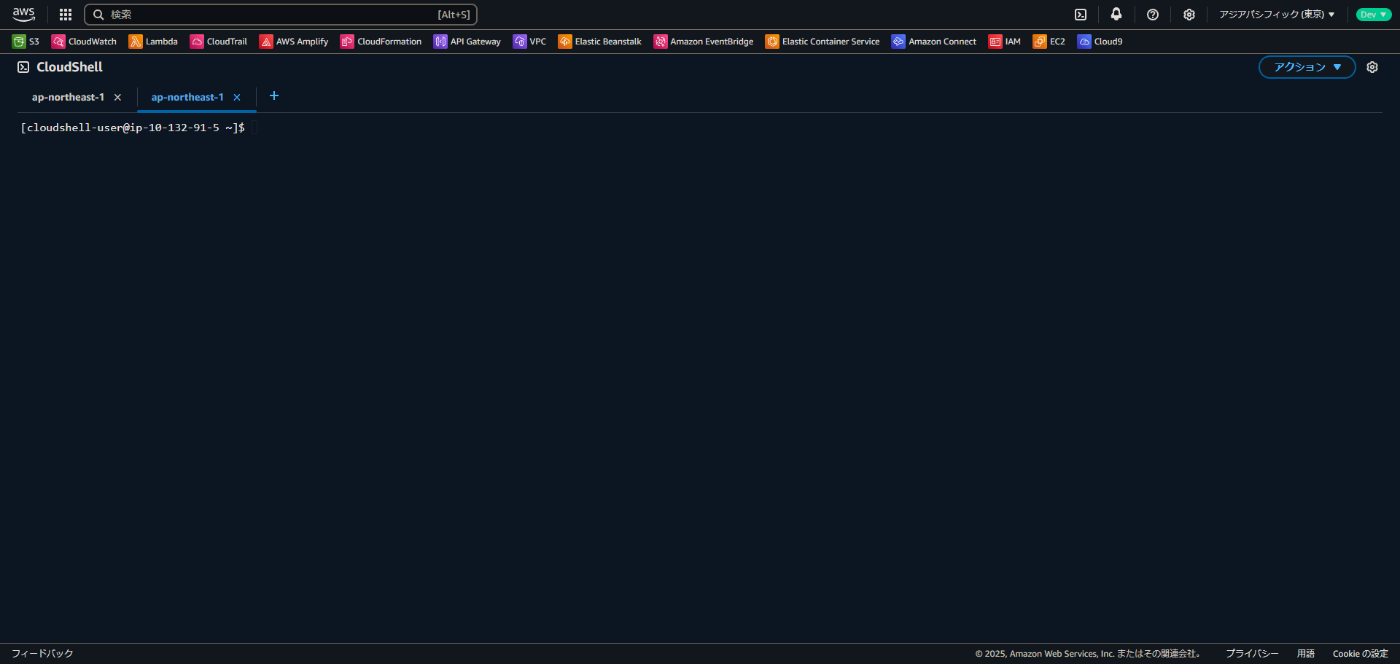Open Amazon EventBridge shortcut icon
Screen dimensions: 1400x664
[x=660, y=42]
